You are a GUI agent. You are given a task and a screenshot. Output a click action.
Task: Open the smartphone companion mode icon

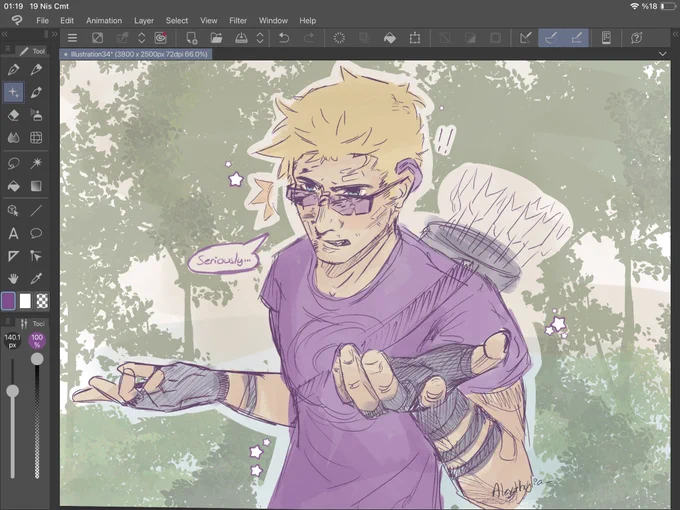[x=606, y=38]
